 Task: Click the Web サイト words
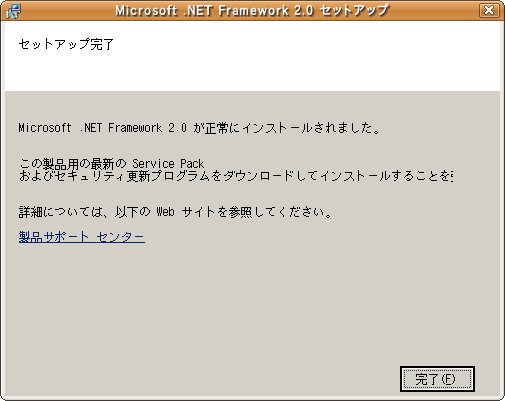click(185, 212)
